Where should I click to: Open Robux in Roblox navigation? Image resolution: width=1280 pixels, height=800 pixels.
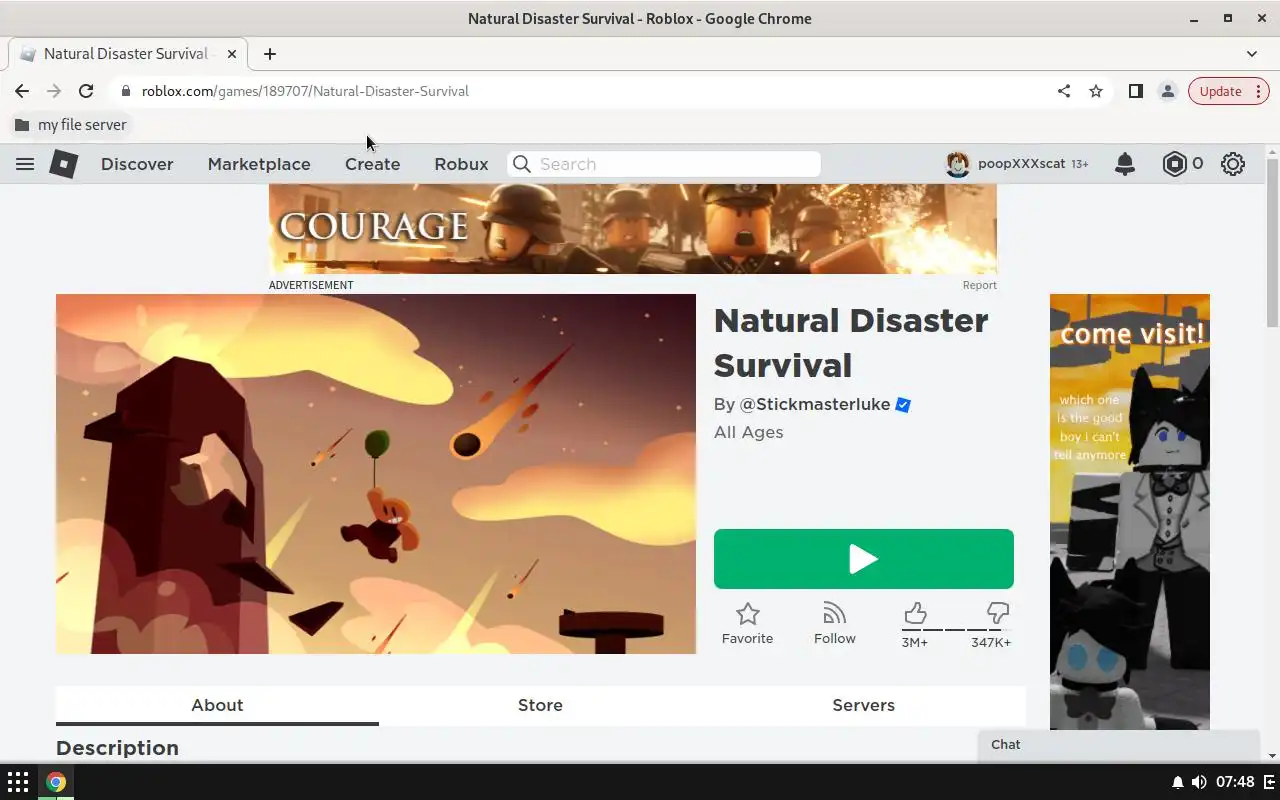[x=461, y=164]
